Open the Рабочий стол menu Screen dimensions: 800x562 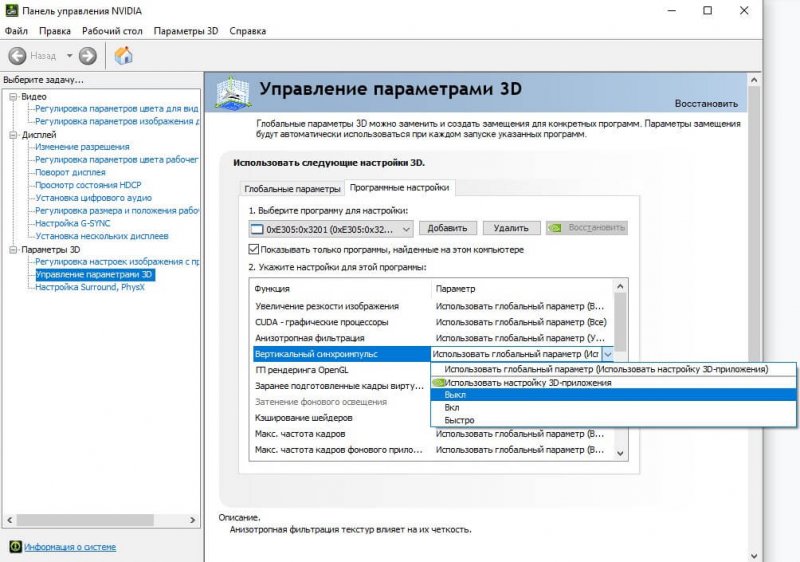tap(112, 31)
